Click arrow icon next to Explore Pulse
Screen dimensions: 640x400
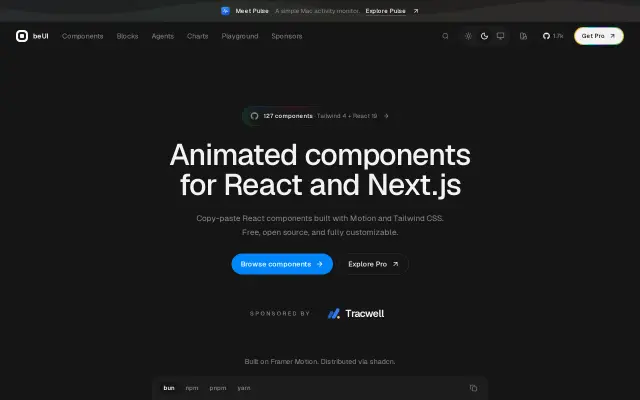click(x=416, y=11)
